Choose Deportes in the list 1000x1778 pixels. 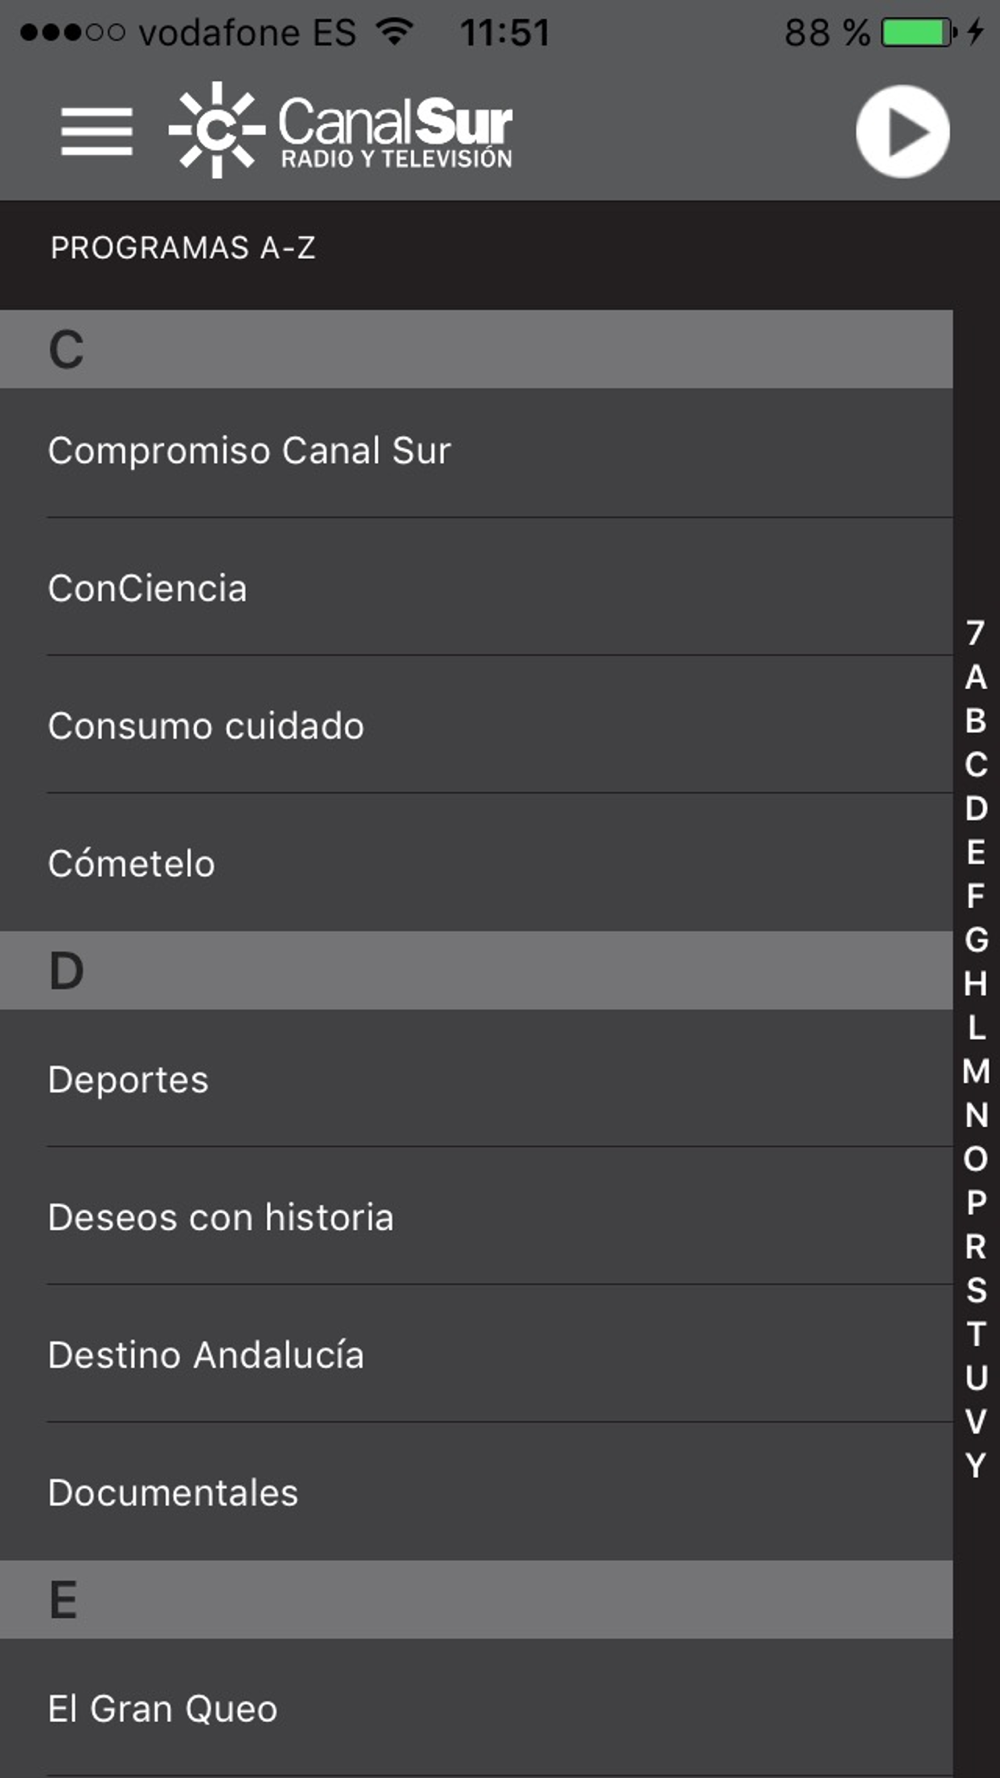pos(476,1079)
